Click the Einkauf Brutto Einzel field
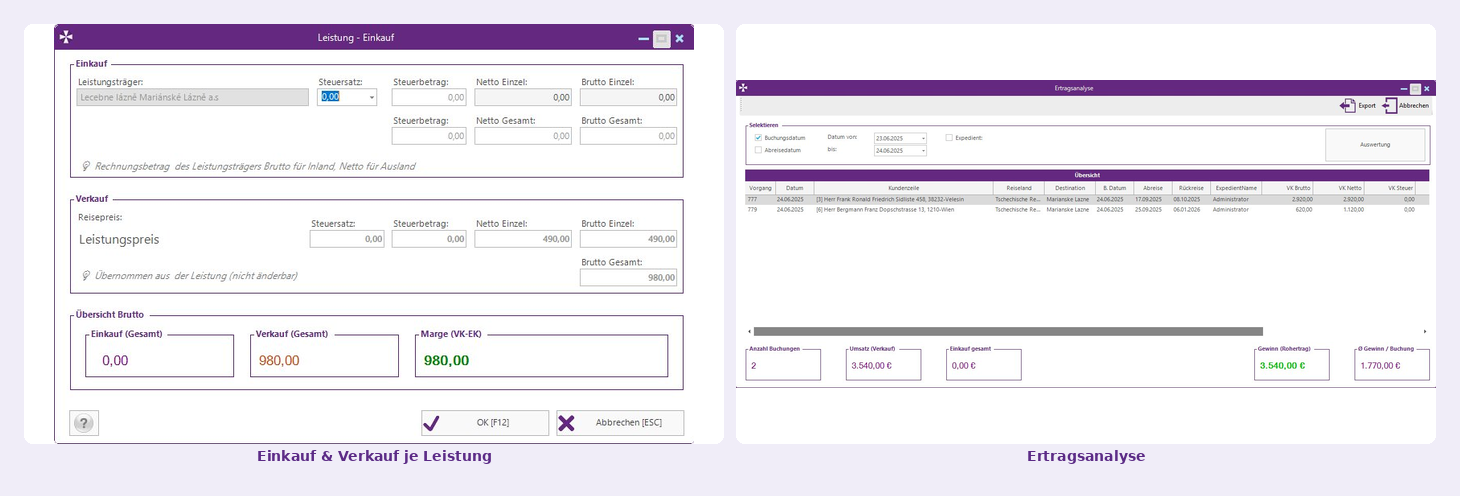Screen dimensions: 1460x496 click(628, 97)
